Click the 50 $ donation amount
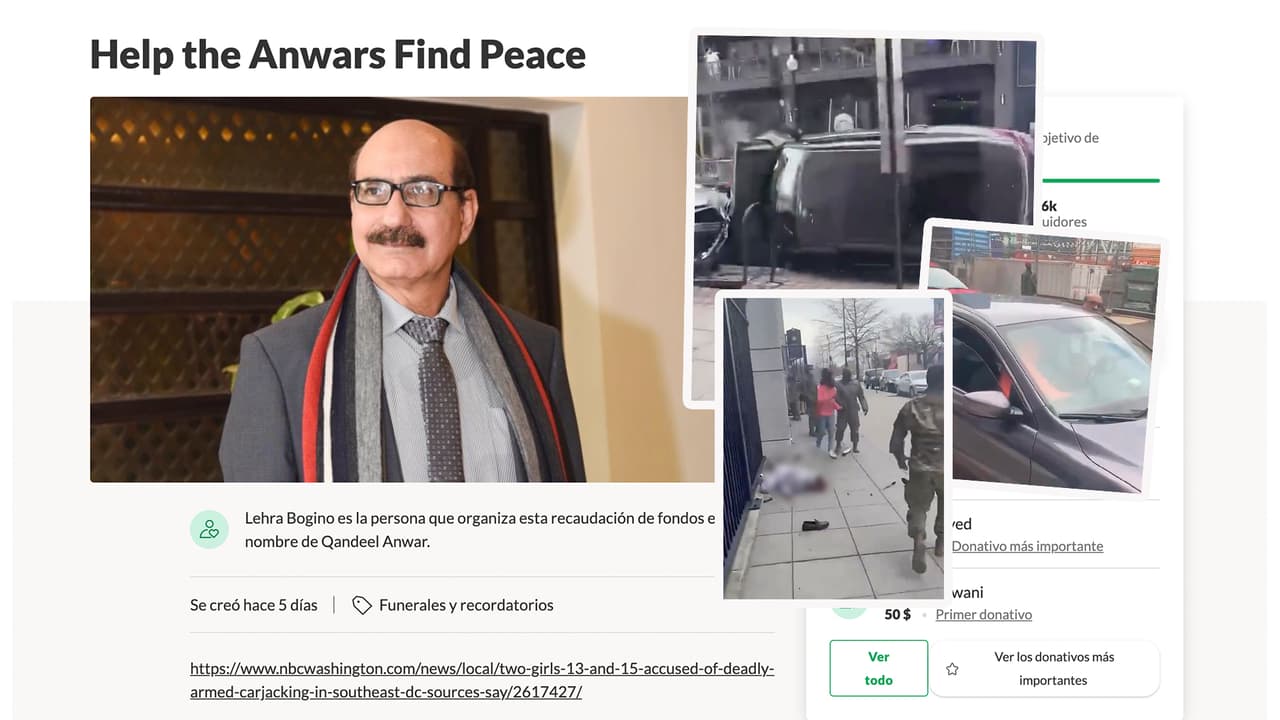1280x720 pixels. (x=898, y=614)
